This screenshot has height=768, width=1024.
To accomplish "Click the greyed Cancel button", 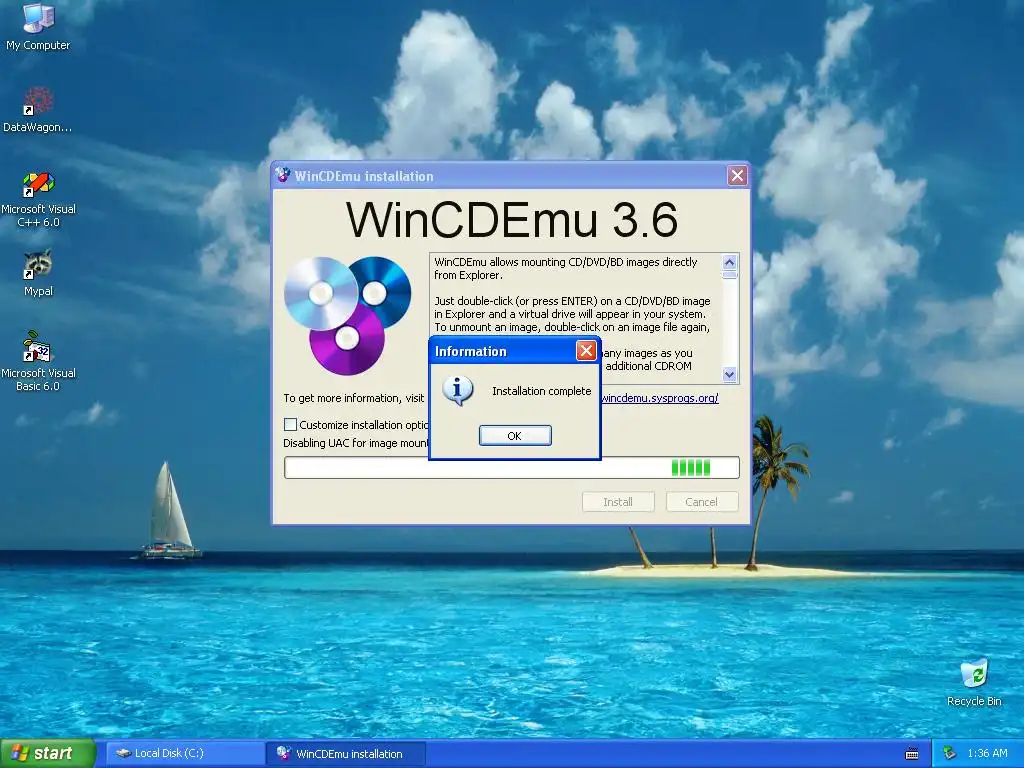I will (701, 502).
